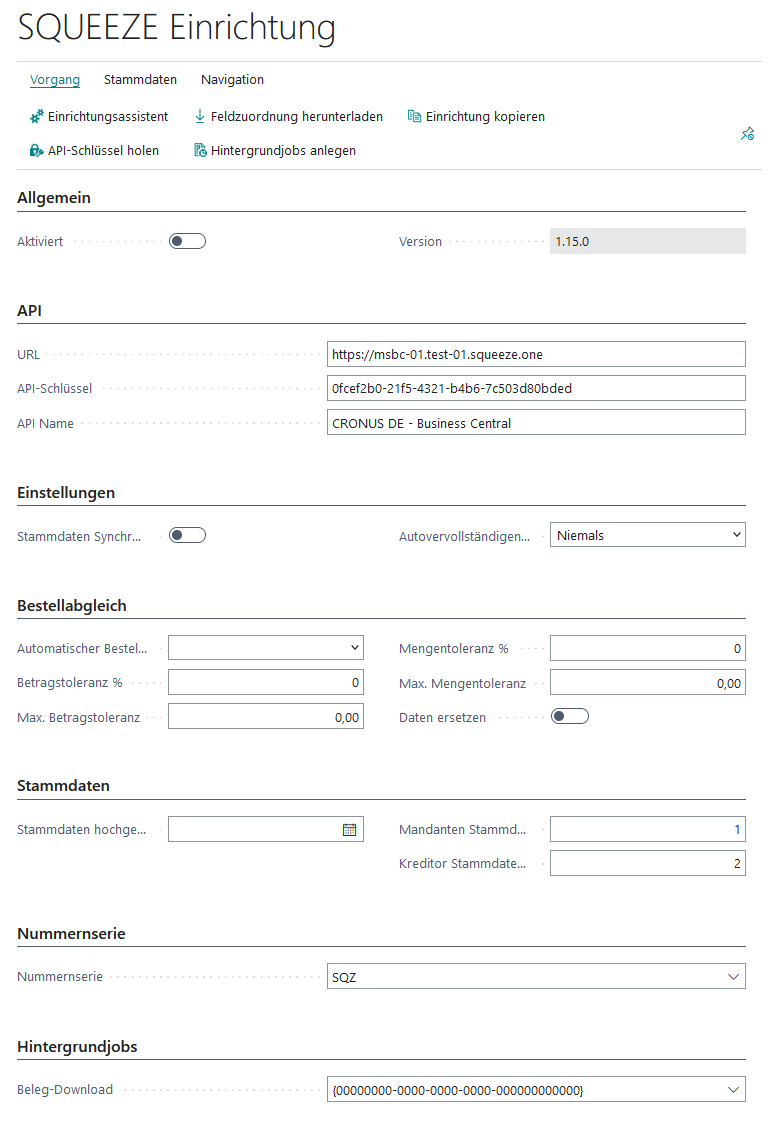The height and width of the screenshot is (1126, 772).
Task: Click the Einrichtungsassistent gear icon
Action: (x=37, y=117)
